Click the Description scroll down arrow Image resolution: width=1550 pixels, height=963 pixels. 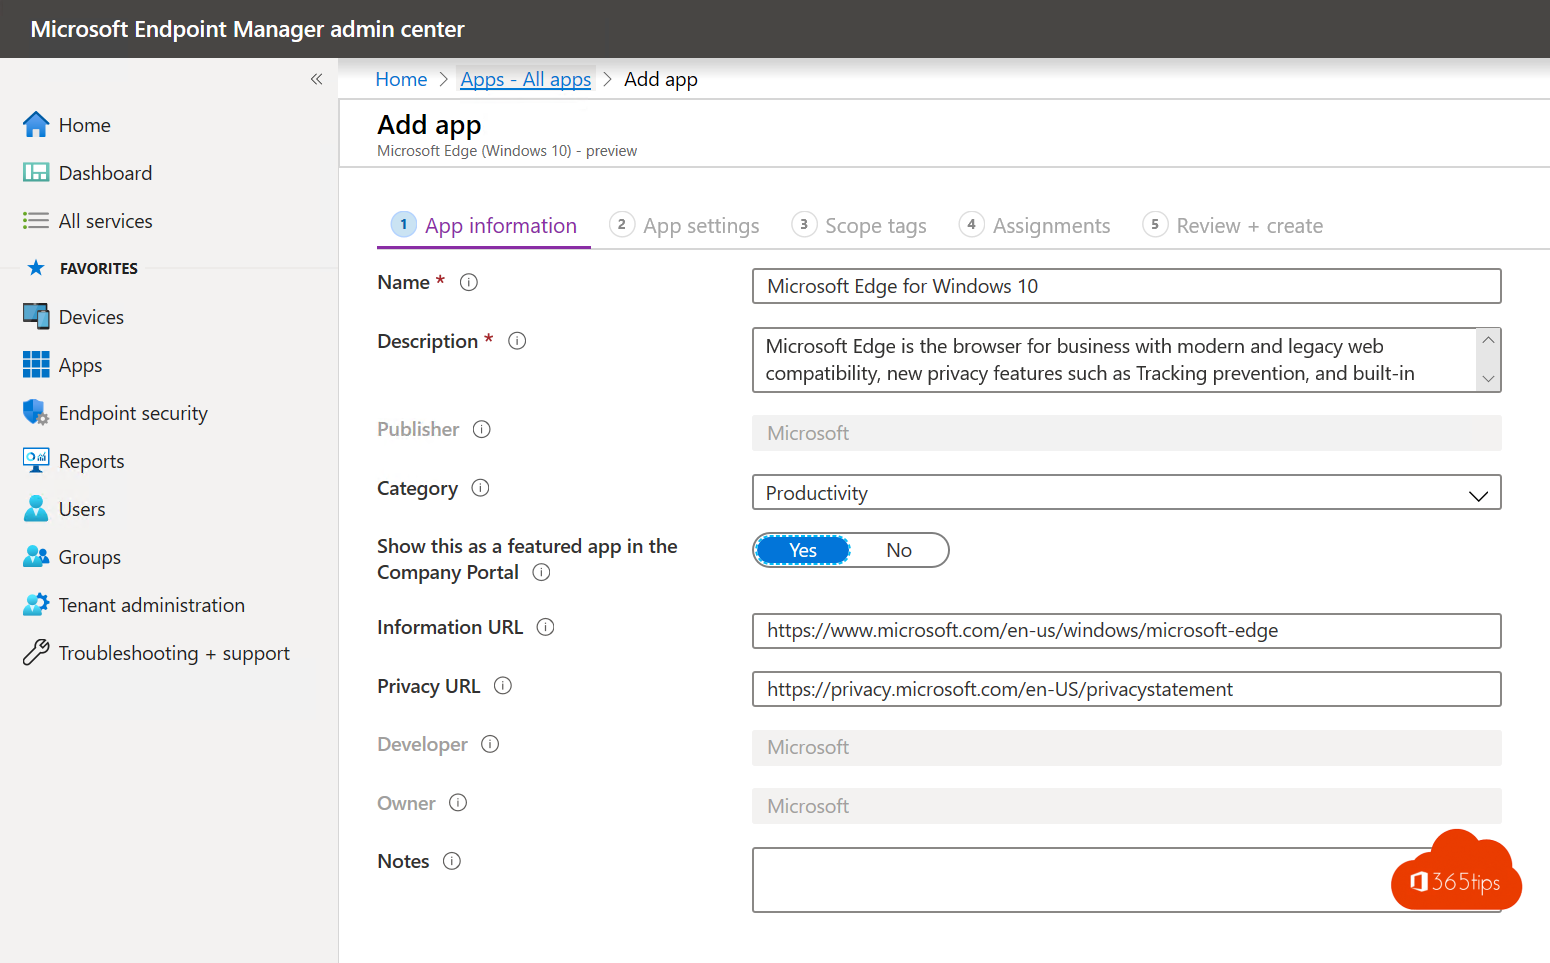coord(1488,379)
